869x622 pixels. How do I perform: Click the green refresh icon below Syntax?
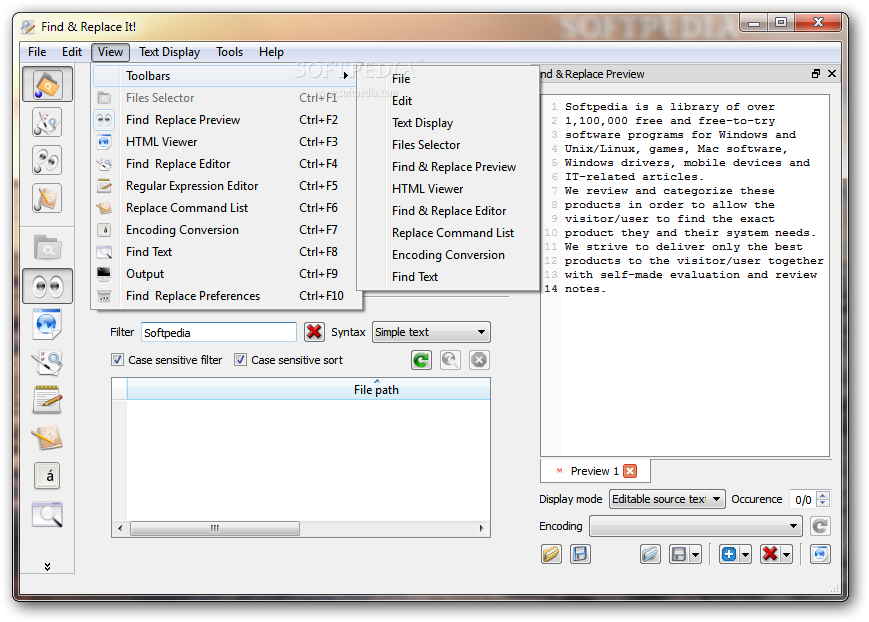click(x=422, y=360)
